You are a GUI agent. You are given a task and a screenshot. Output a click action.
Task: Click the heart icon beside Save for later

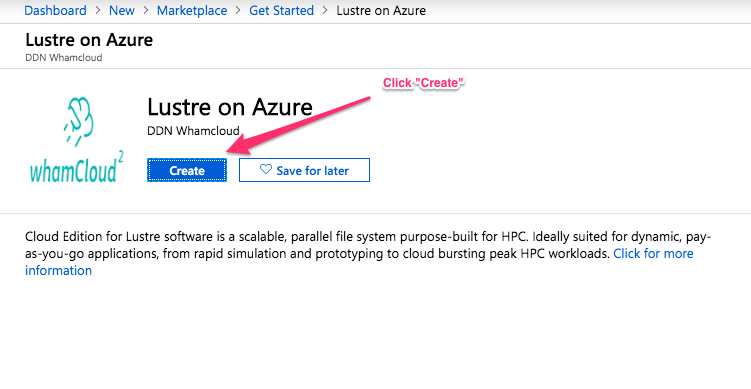(x=266, y=169)
